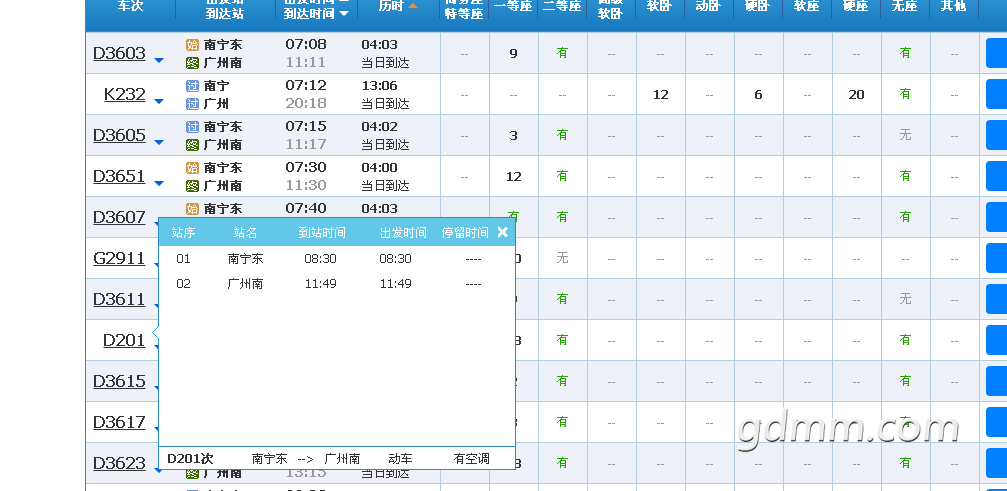This screenshot has height=491, width=1007.
Task: Click 停留时间 header in popup
Action: pyautogui.click(x=465, y=232)
